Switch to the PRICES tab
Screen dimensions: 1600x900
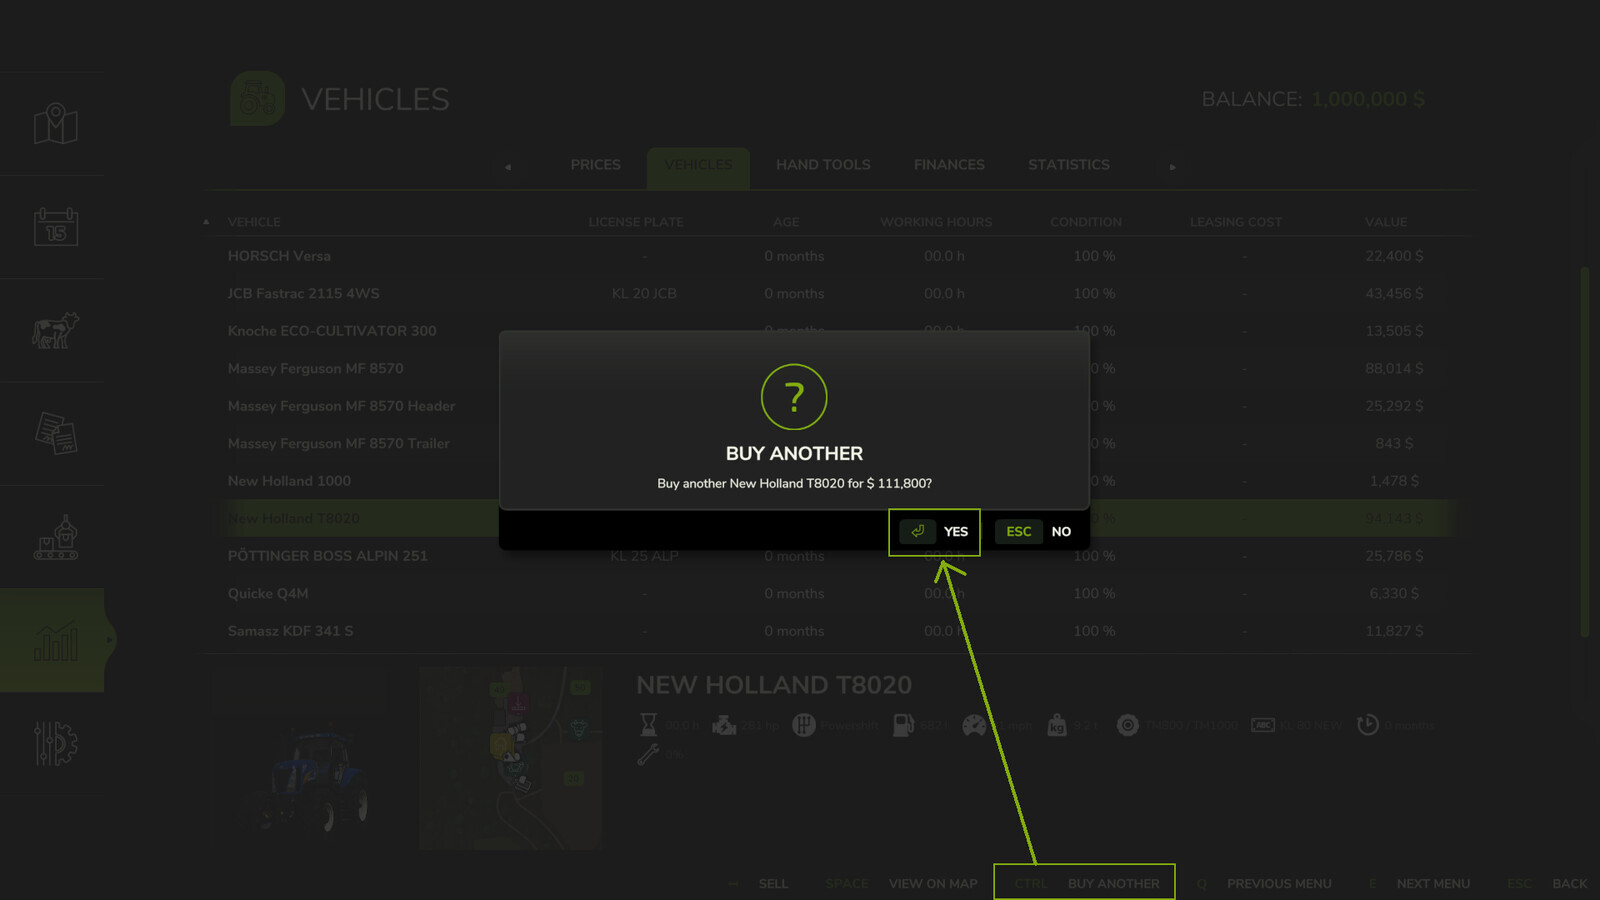click(x=596, y=165)
